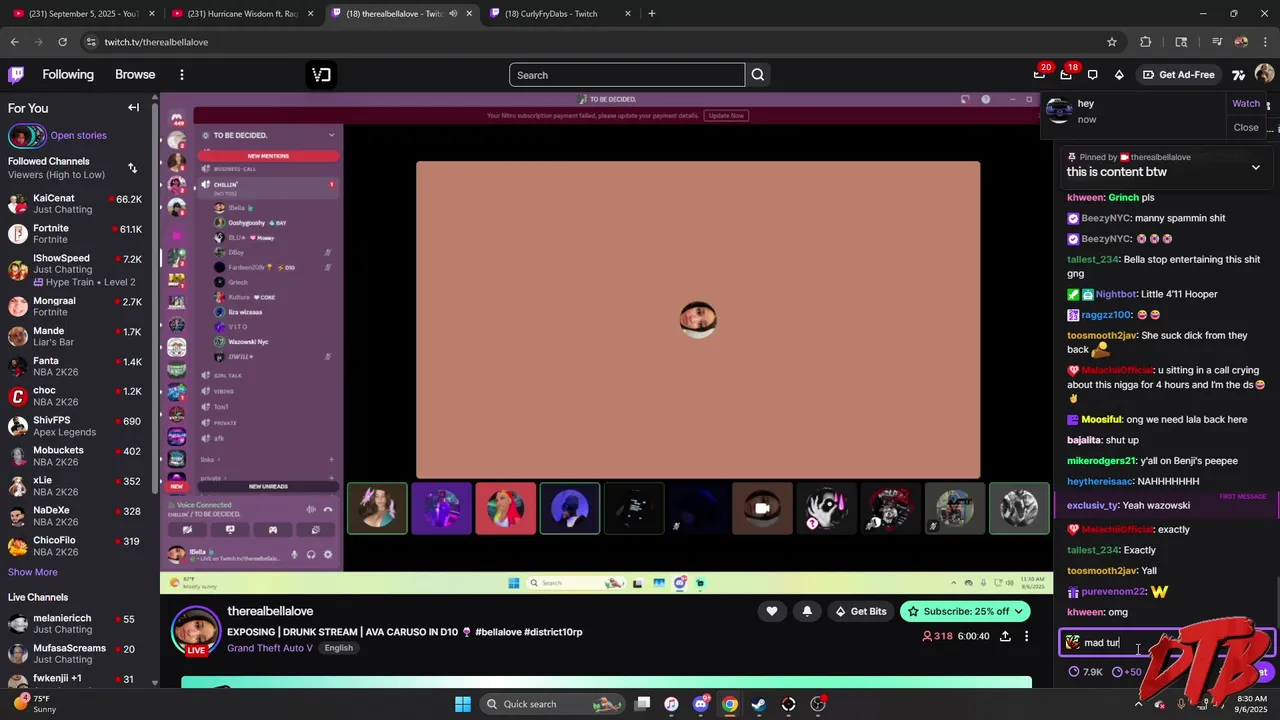1280x720 pixels.
Task: Reload the page in Chrome
Action: click(62, 42)
